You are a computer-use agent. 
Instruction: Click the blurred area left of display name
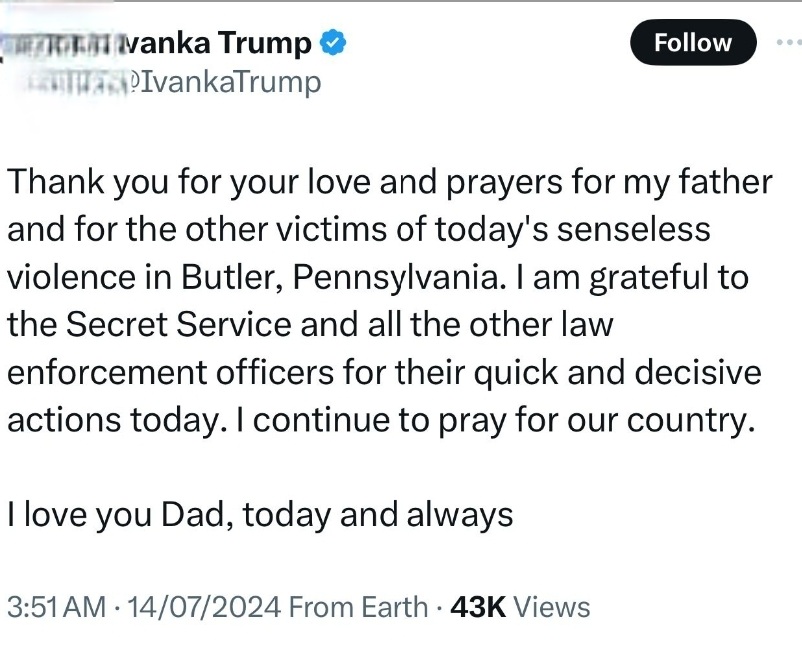(60, 43)
